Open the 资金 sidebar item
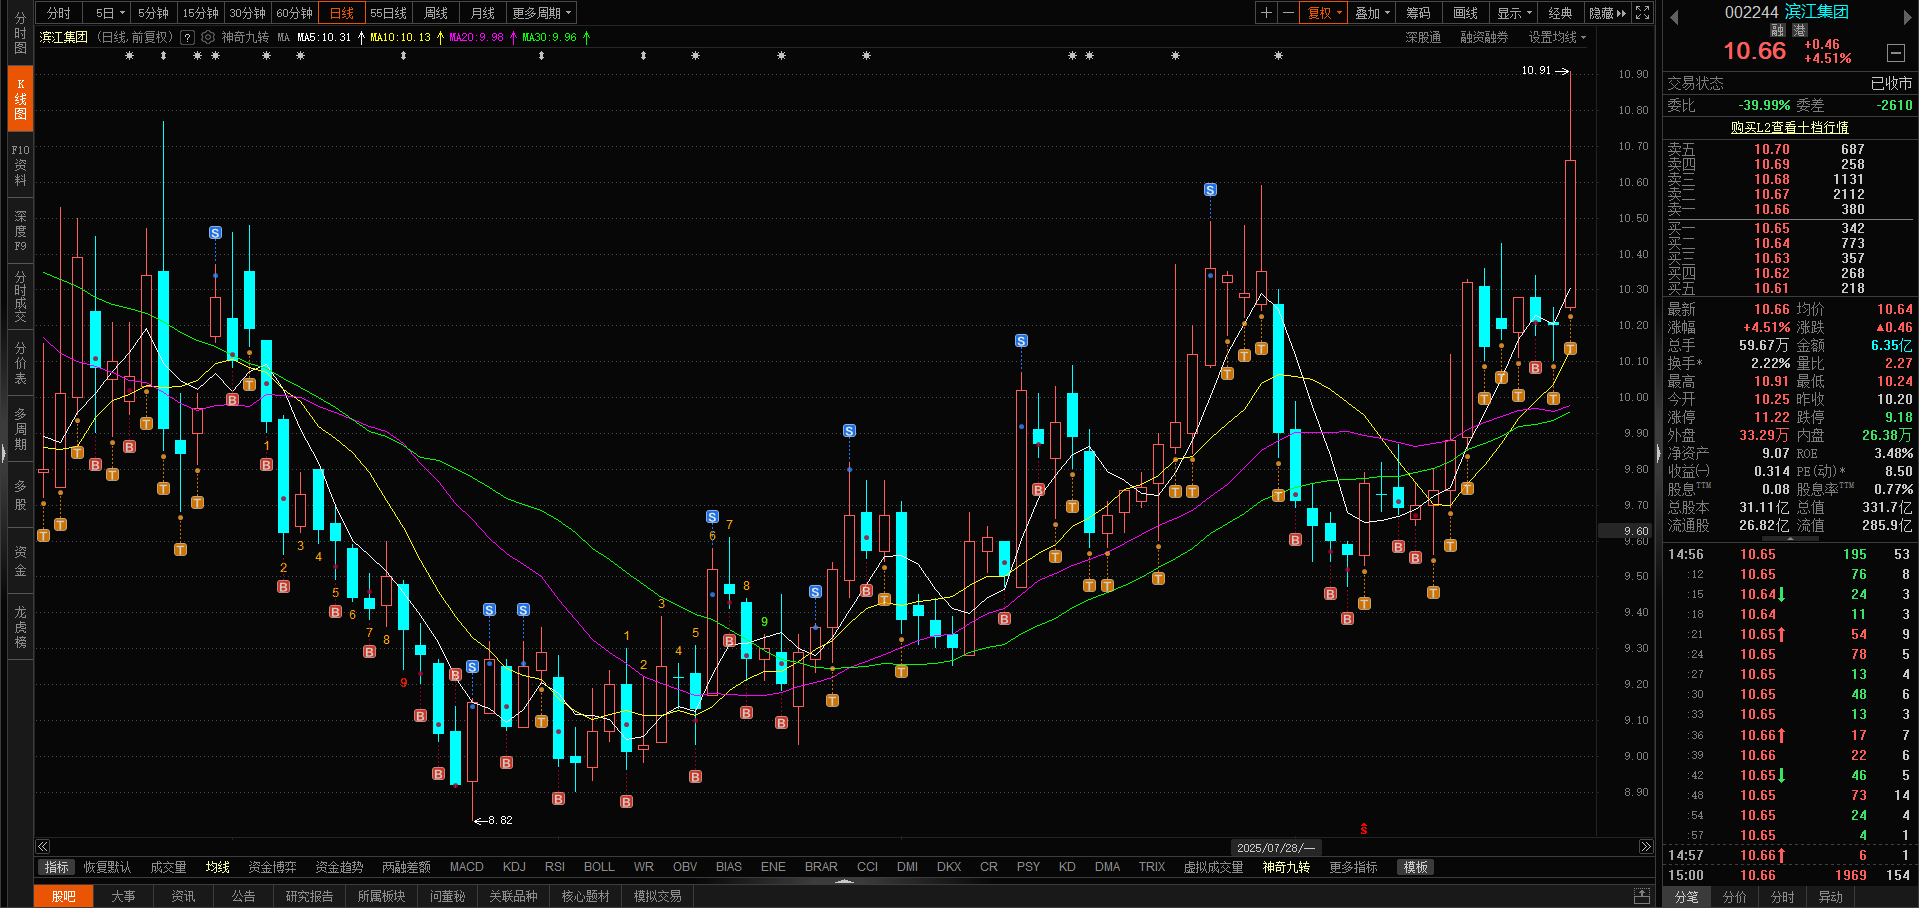1919x908 pixels. [x=21, y=560]
